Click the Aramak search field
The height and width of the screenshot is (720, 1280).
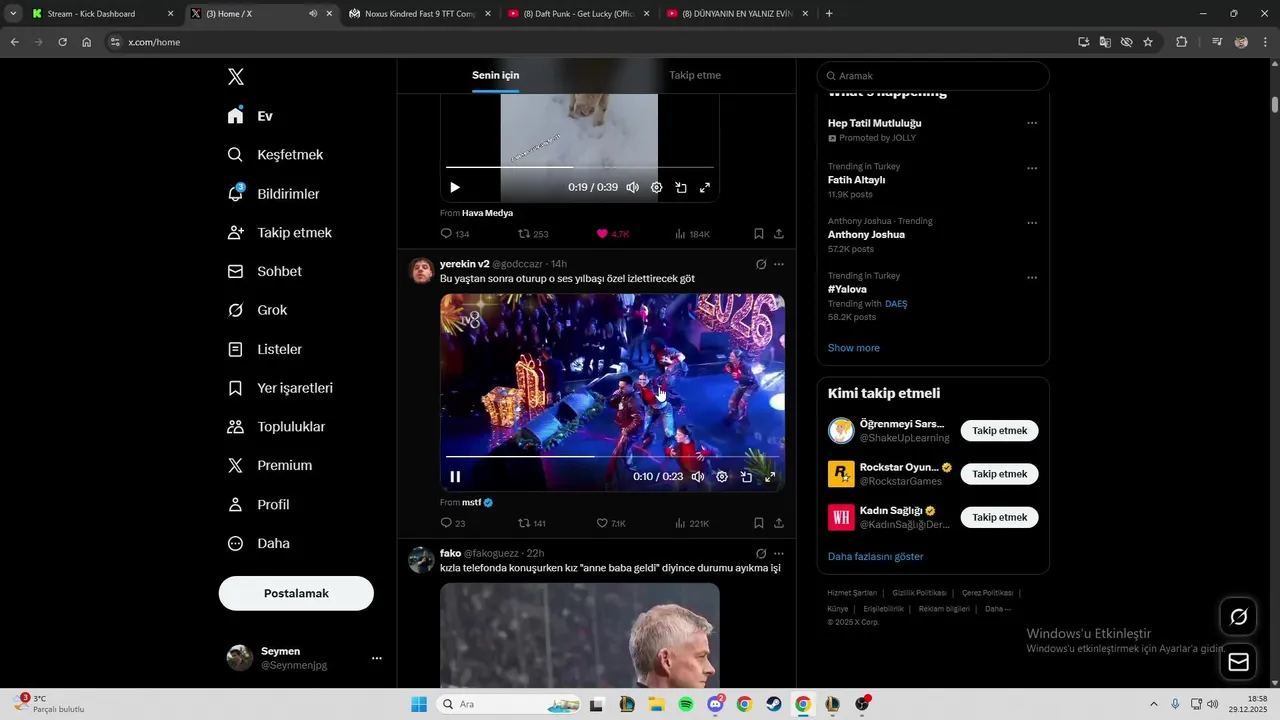click(x=933, y=76)
